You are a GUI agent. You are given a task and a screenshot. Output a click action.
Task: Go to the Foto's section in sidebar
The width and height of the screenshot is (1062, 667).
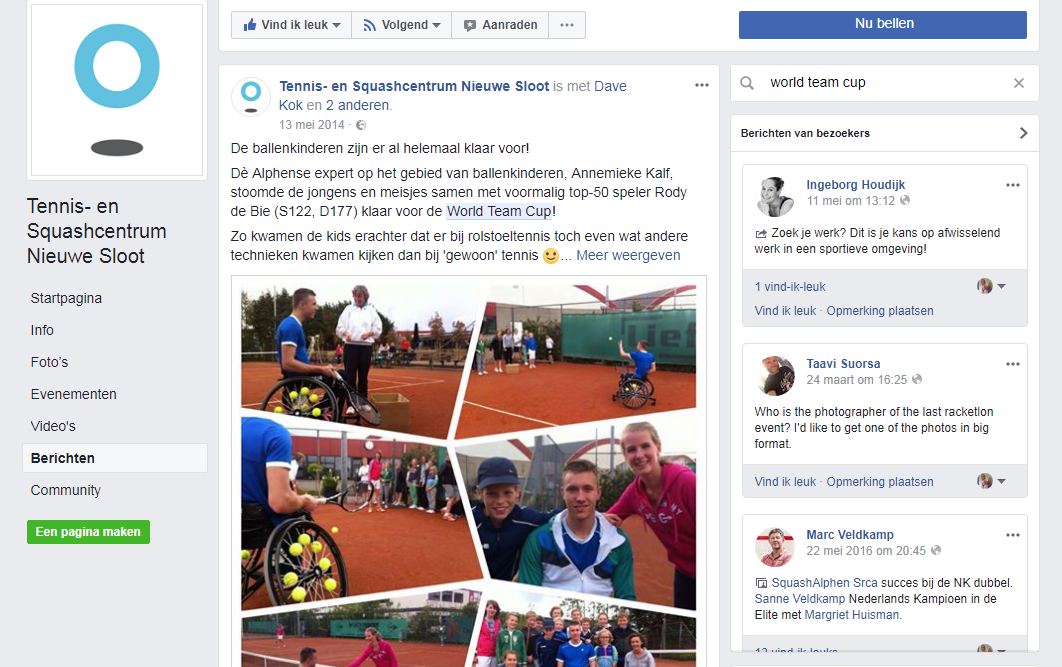pyautogui.click(x=49, y=362)
